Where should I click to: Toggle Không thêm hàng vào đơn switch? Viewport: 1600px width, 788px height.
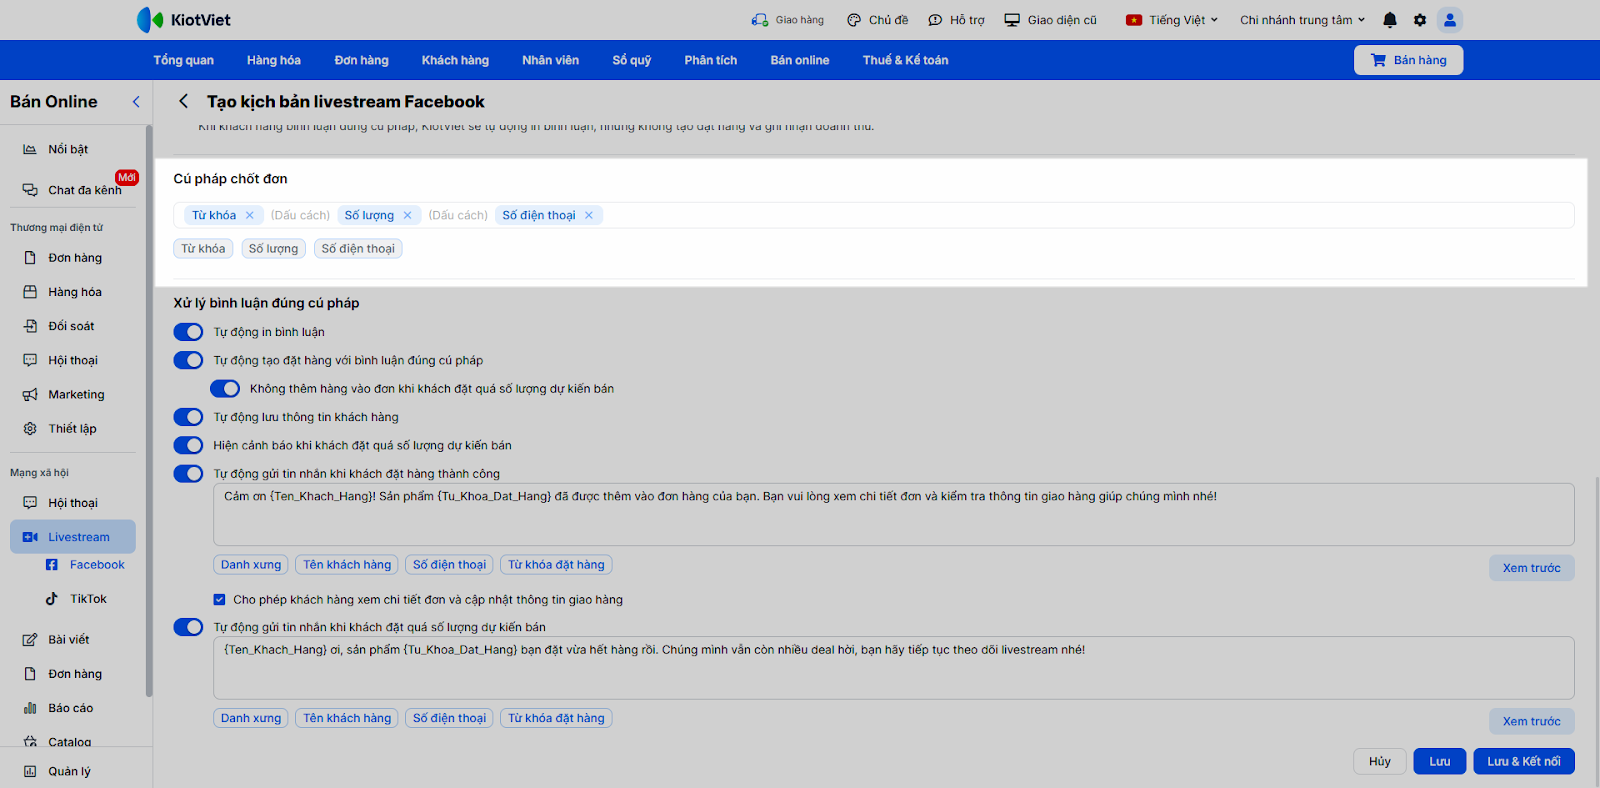click(x=225, y=389)
